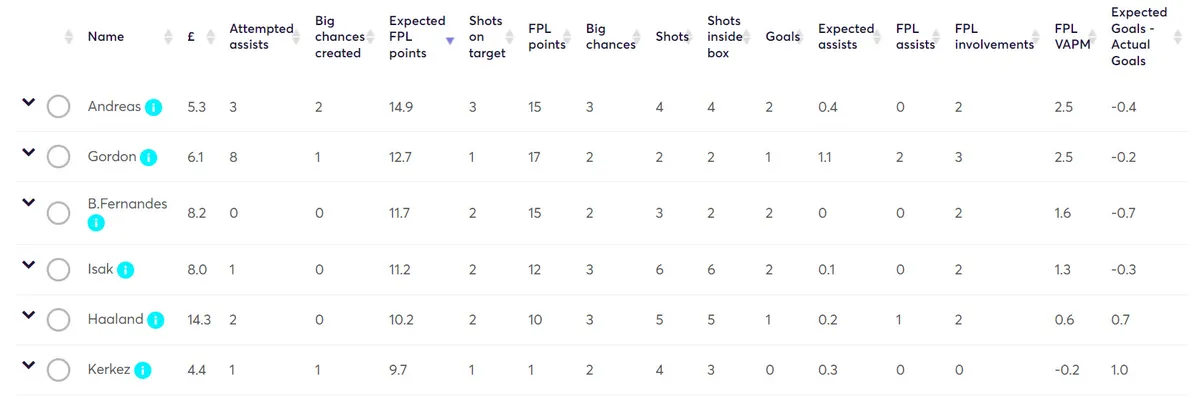The width and height of the screenshot is (1200, 399).
Task: Open info icon beside Haaland
Action: (156, 320)
